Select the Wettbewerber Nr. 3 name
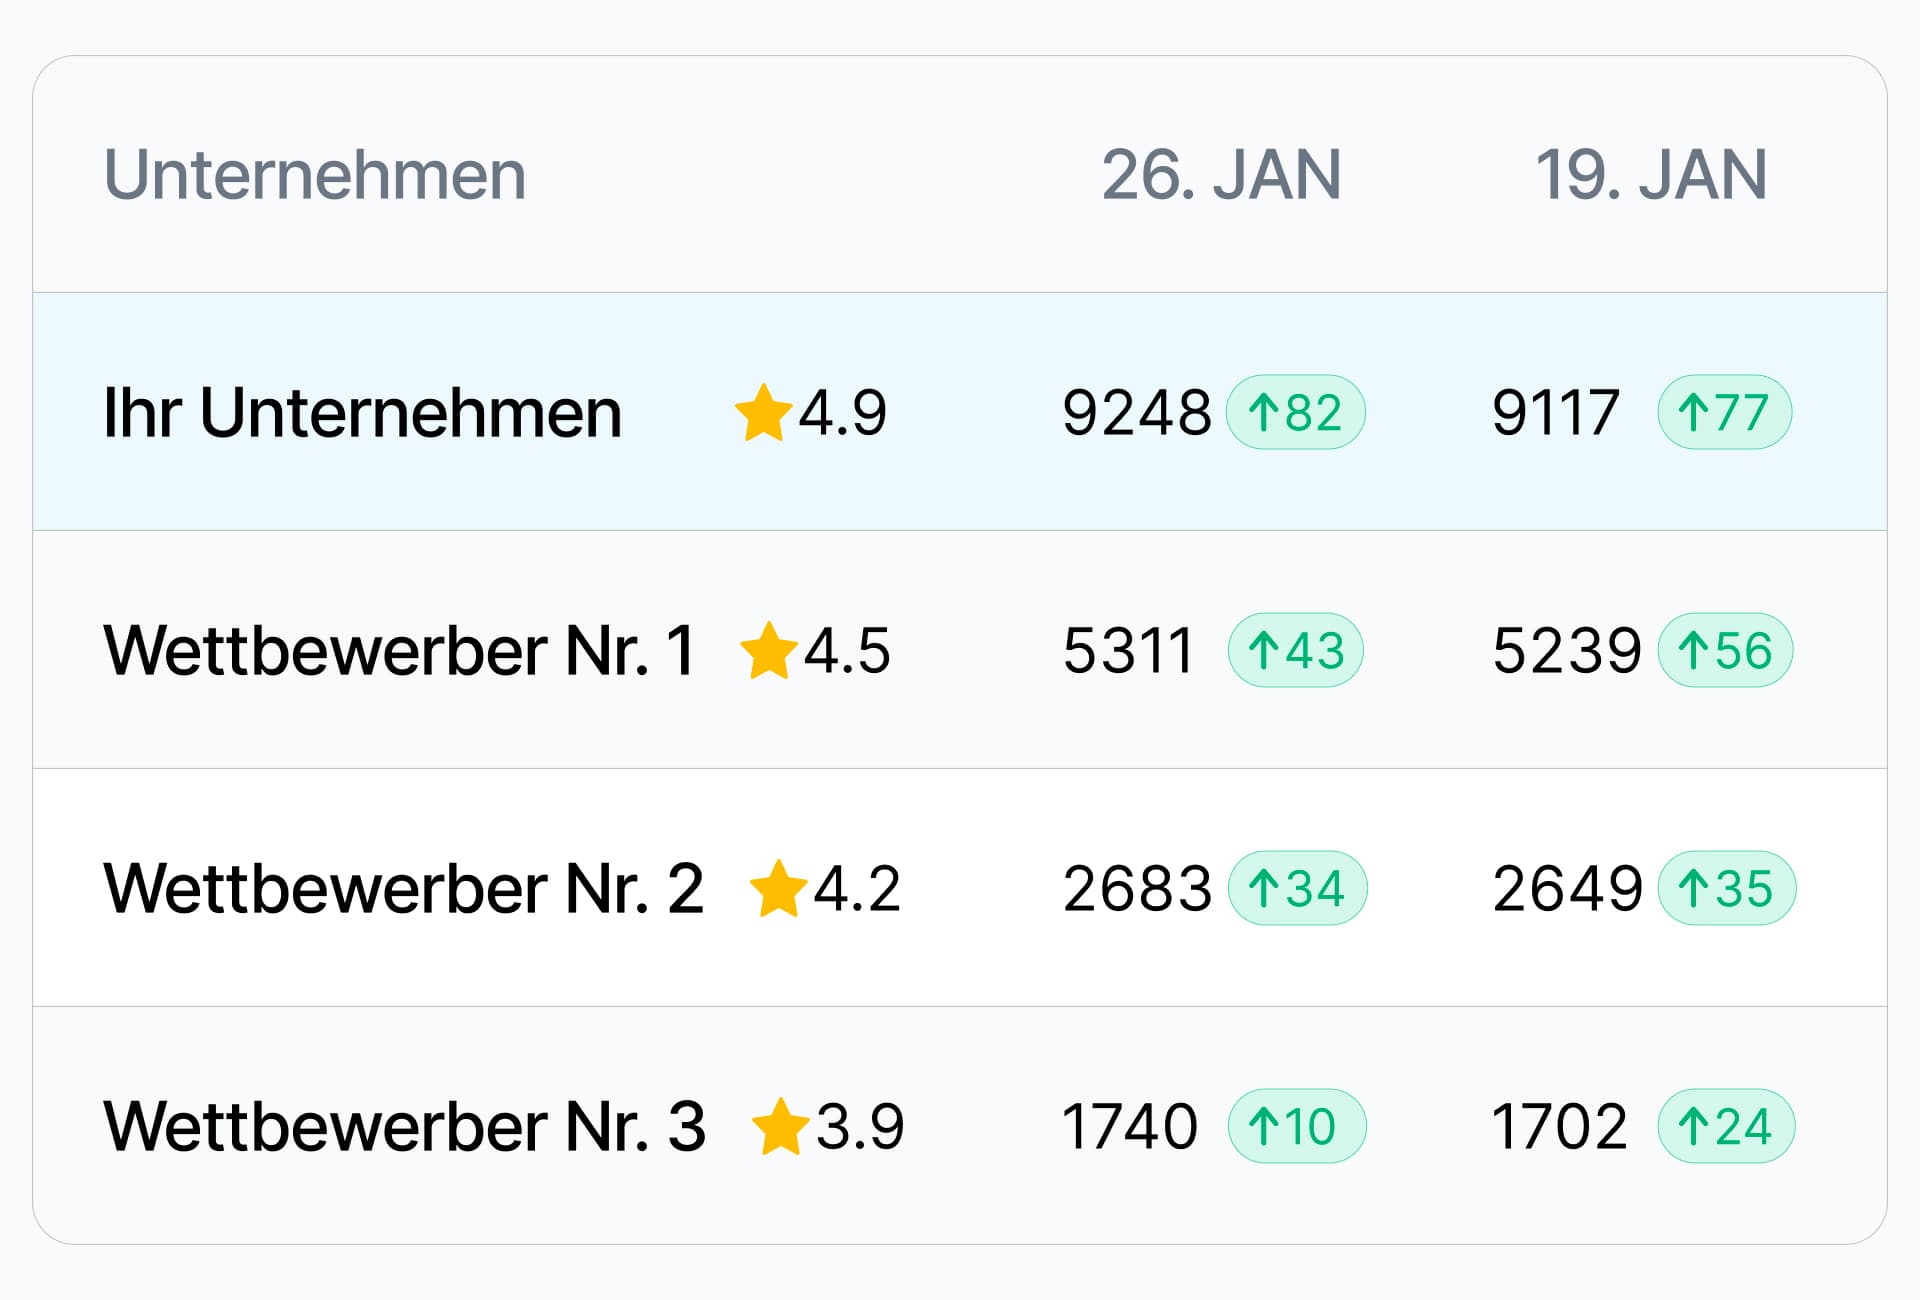This screenshot has height=1300, width=1920. 404,1126
